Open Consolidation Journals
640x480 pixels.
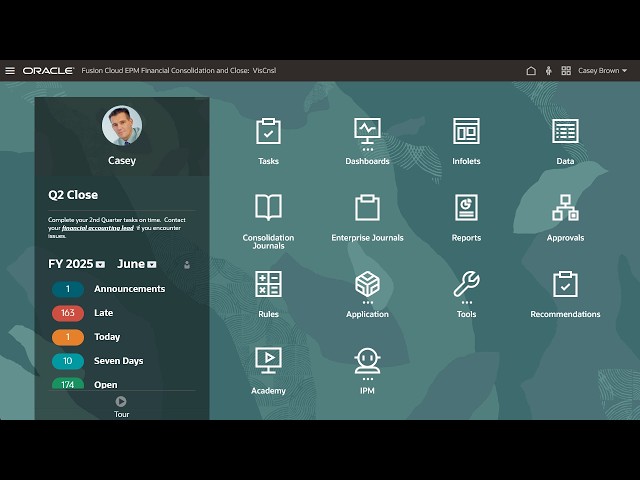click(x=268, y=221)
